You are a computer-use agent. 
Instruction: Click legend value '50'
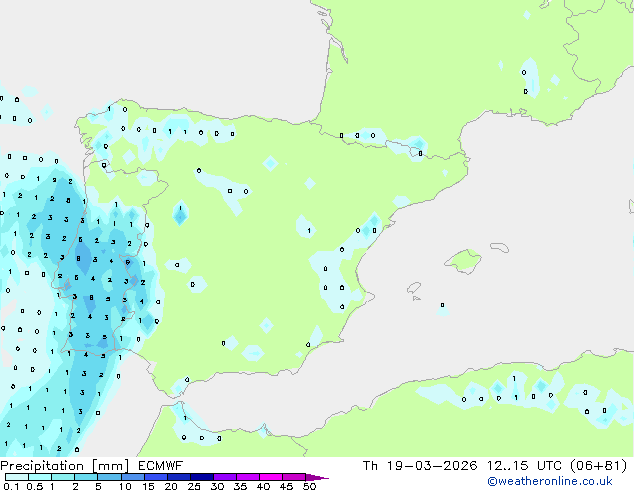click(x=309, y=486)
